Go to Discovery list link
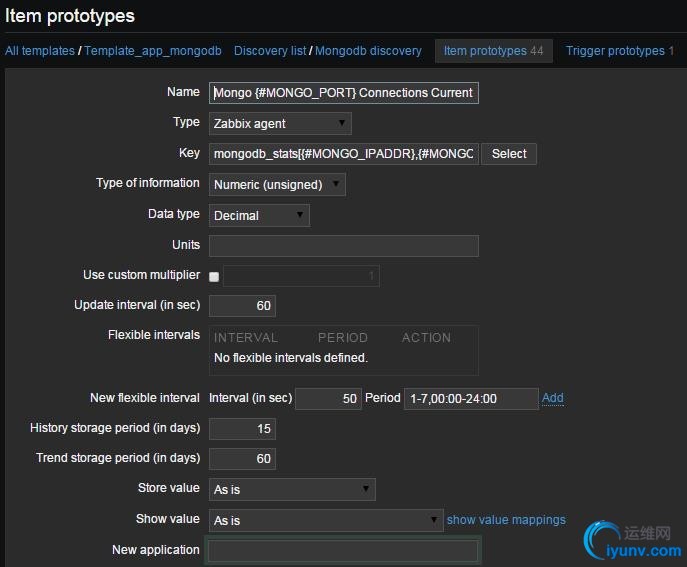 coord(270,51)
